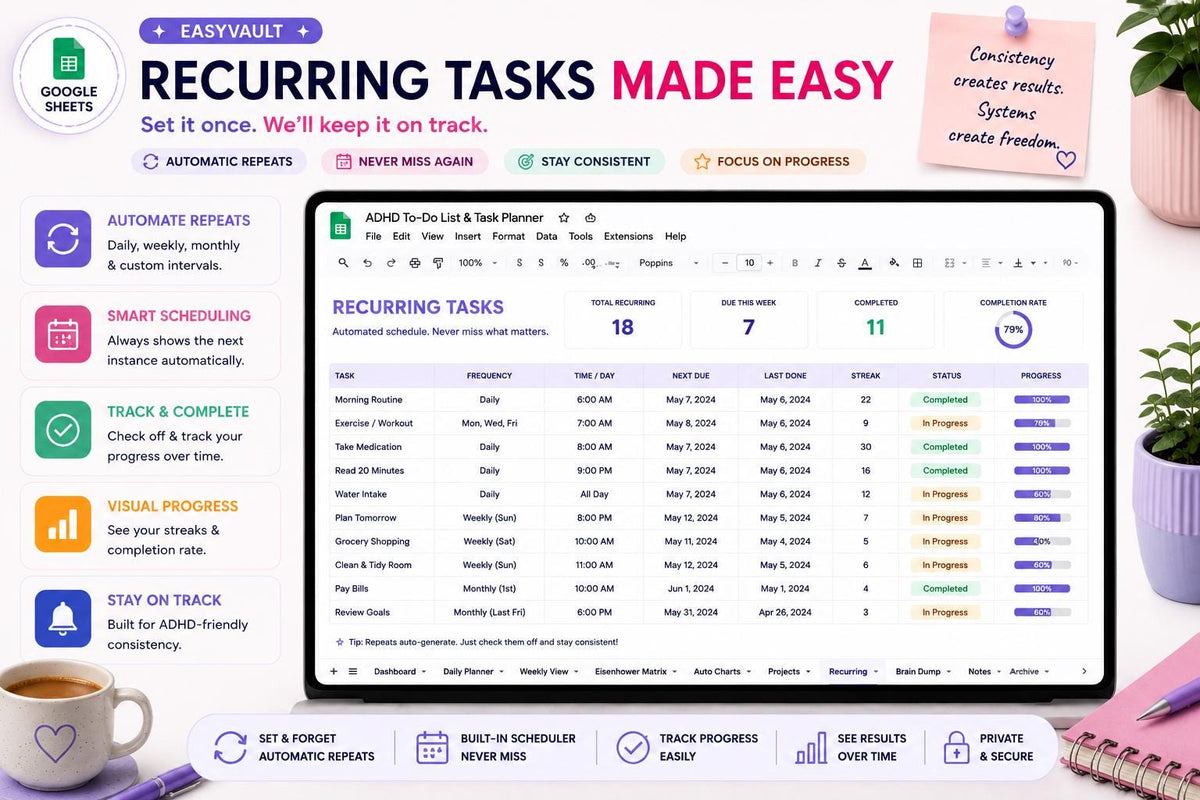Expand the merge cells dropdown arrow

click(964, 264)
